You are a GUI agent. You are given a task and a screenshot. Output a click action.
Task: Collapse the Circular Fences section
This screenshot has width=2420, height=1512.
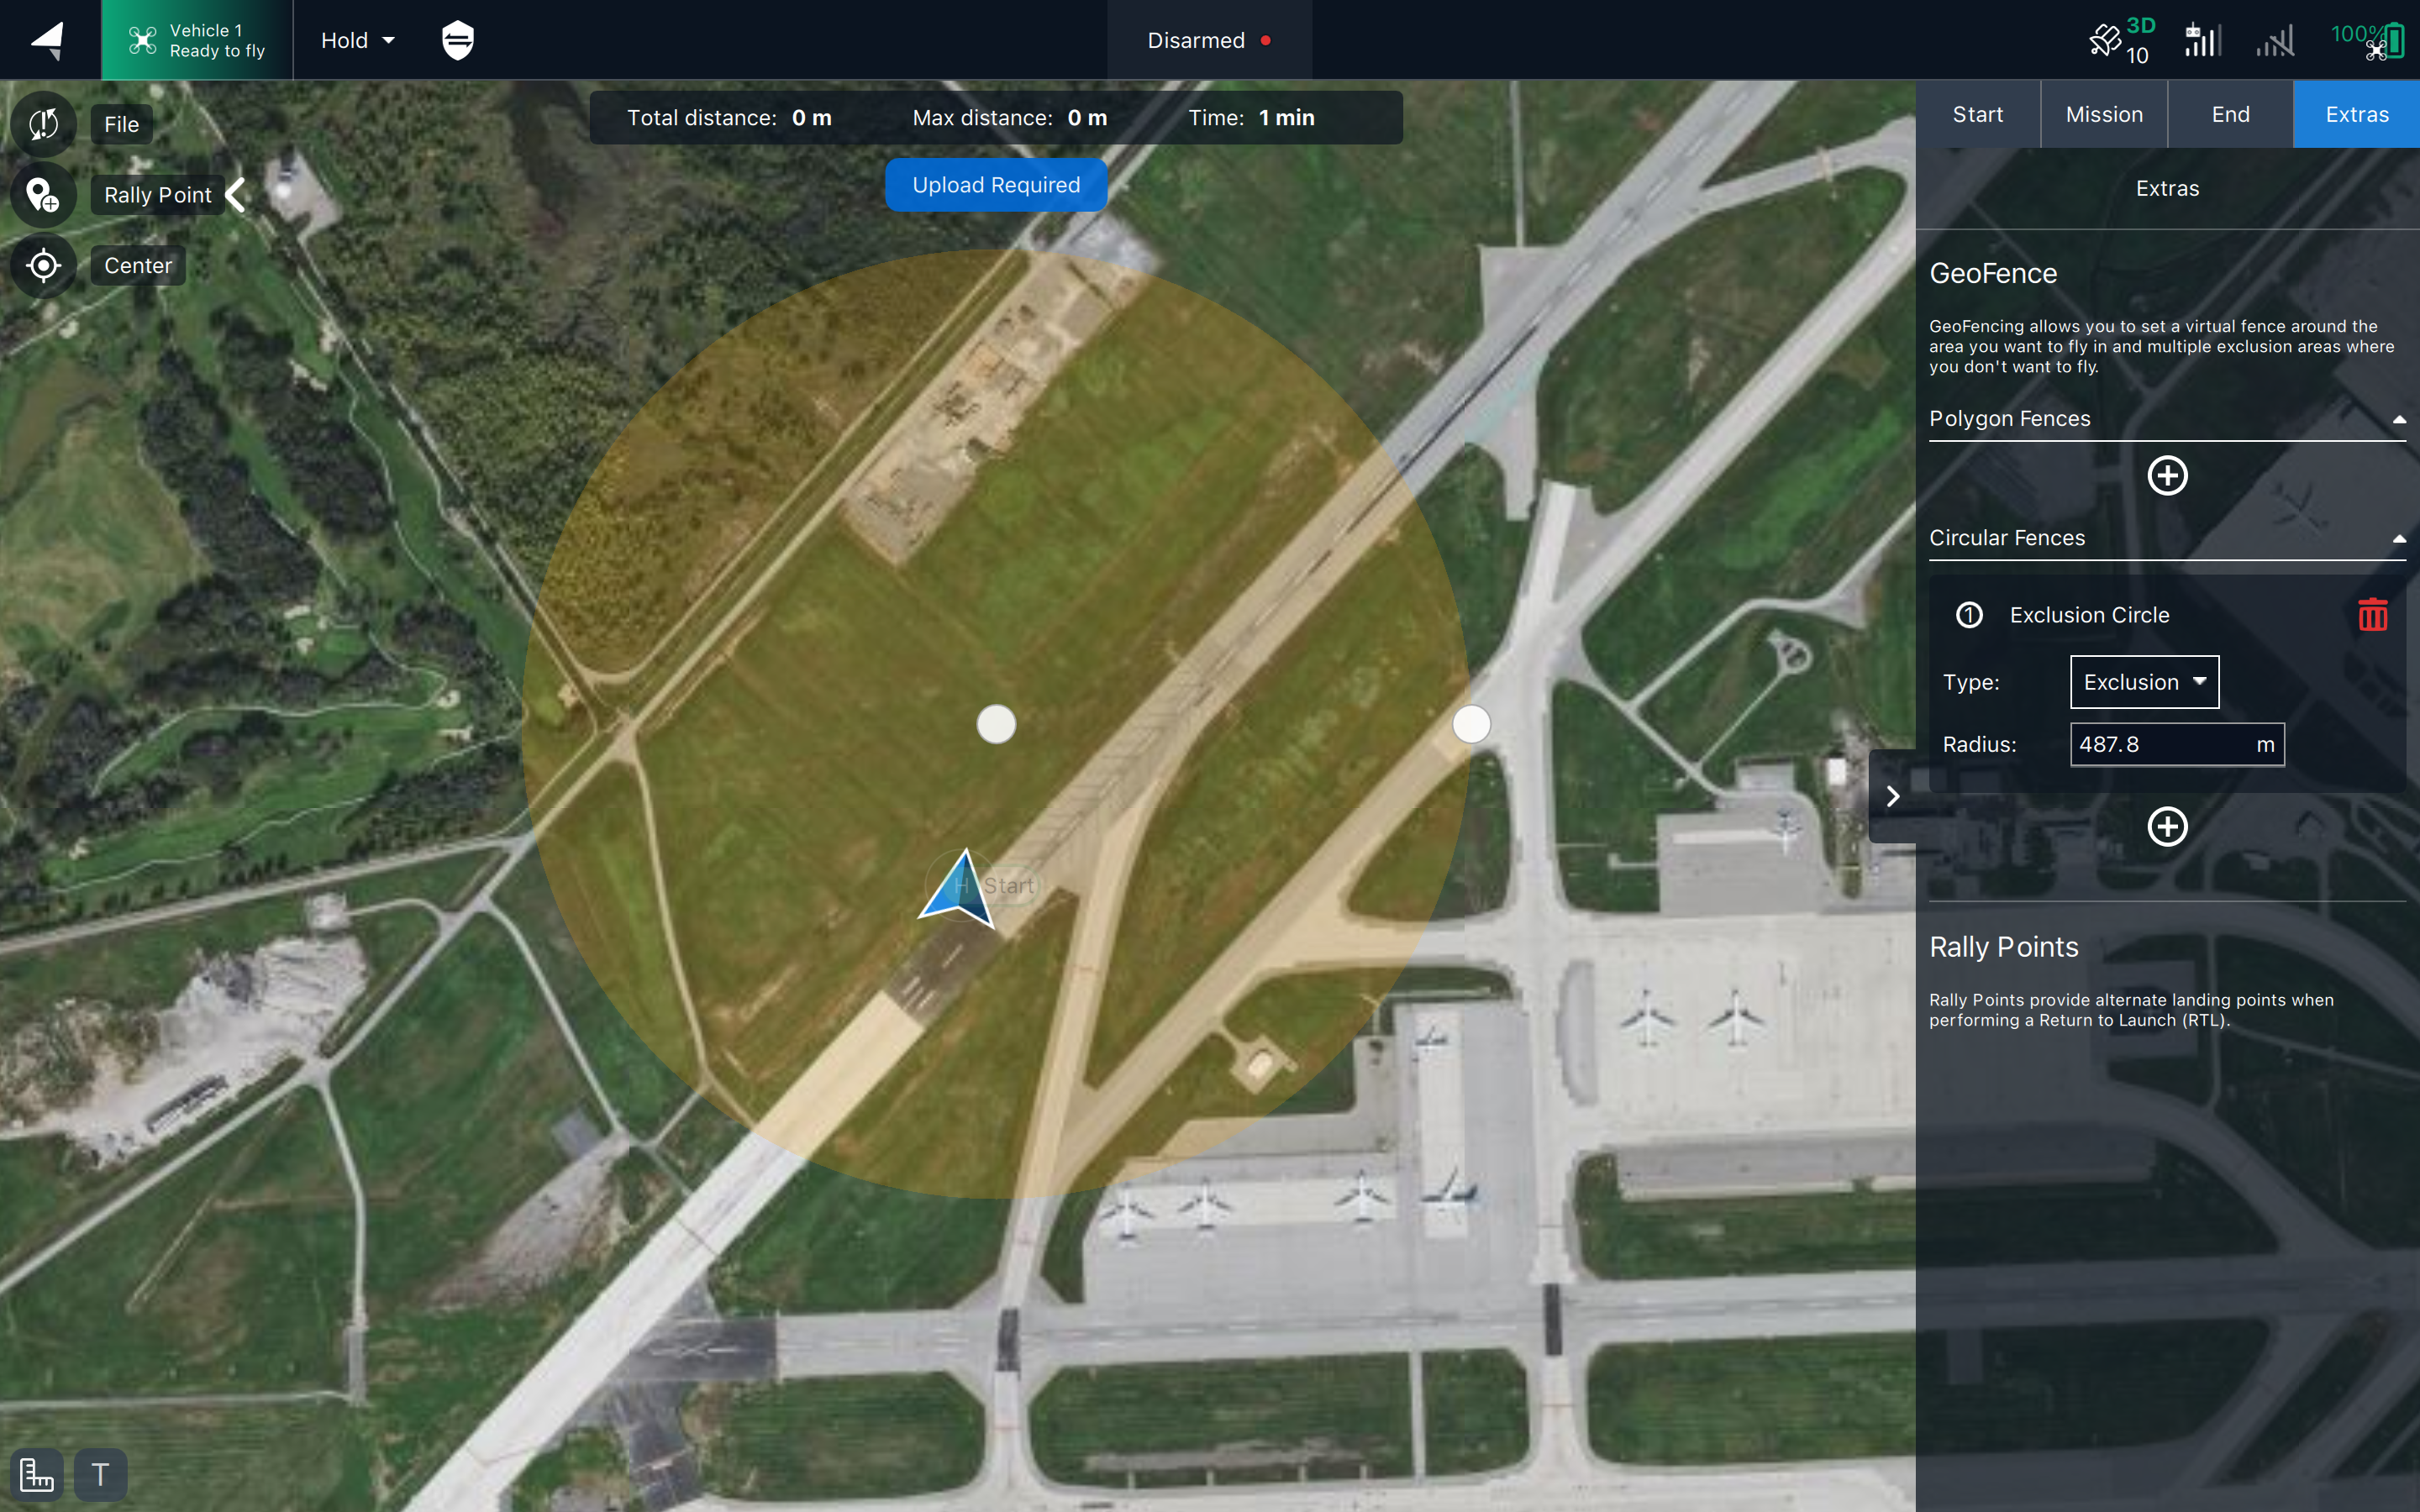pos(2398,539)
